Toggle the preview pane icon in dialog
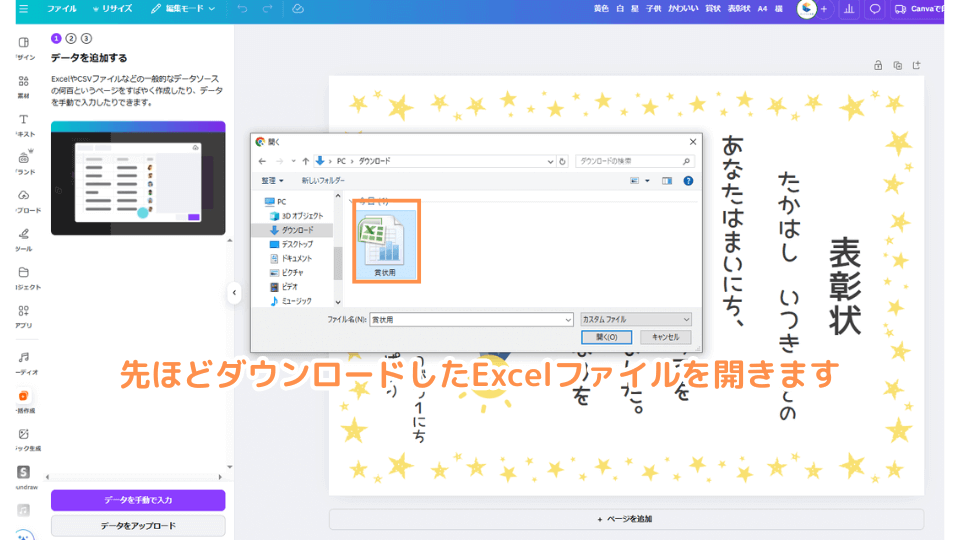The width and height of the screenshot is (960, 540). [667, 181]
